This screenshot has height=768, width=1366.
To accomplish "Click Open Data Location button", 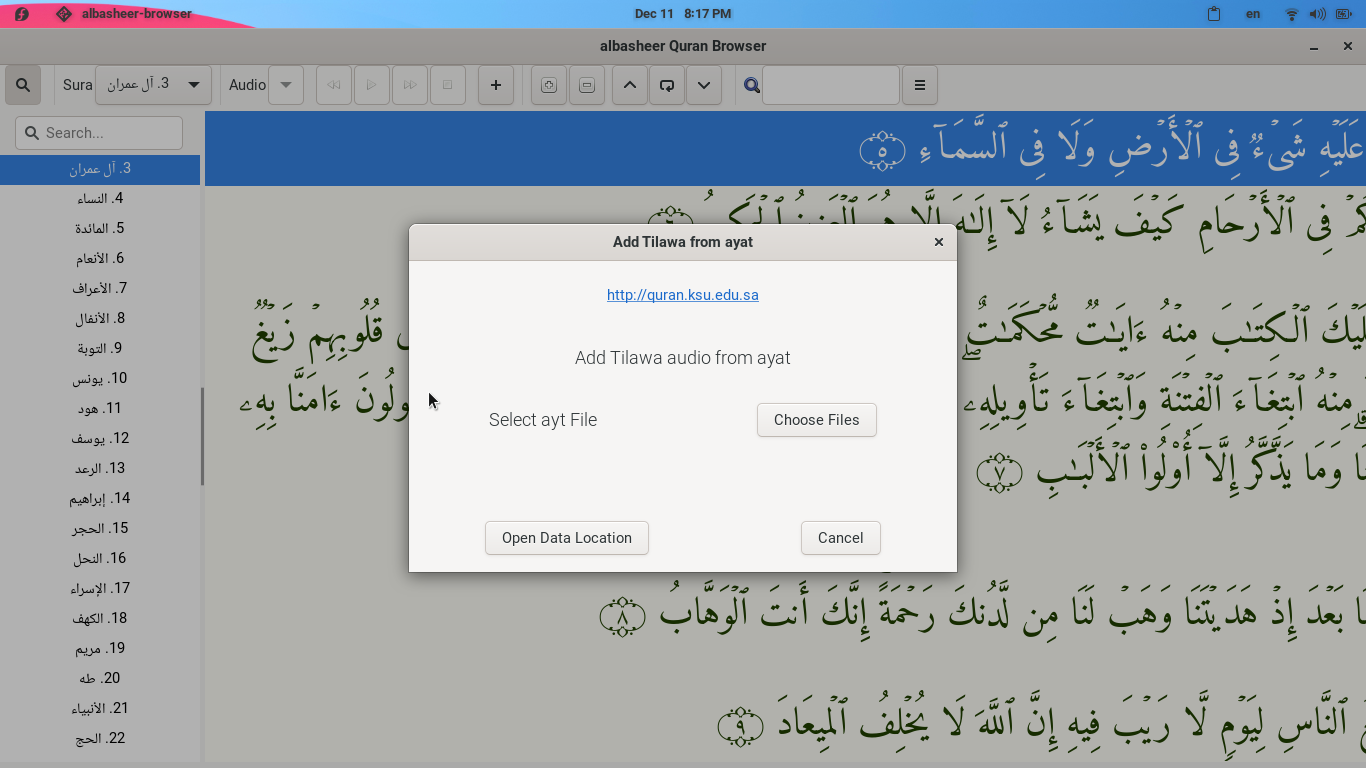I will point(567,538).
